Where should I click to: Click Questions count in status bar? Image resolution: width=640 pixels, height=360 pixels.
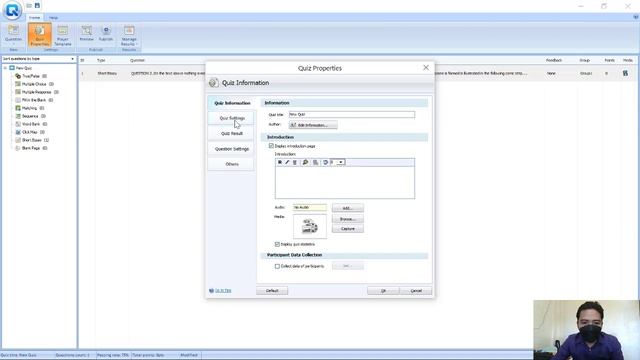[x=72, y=355]
